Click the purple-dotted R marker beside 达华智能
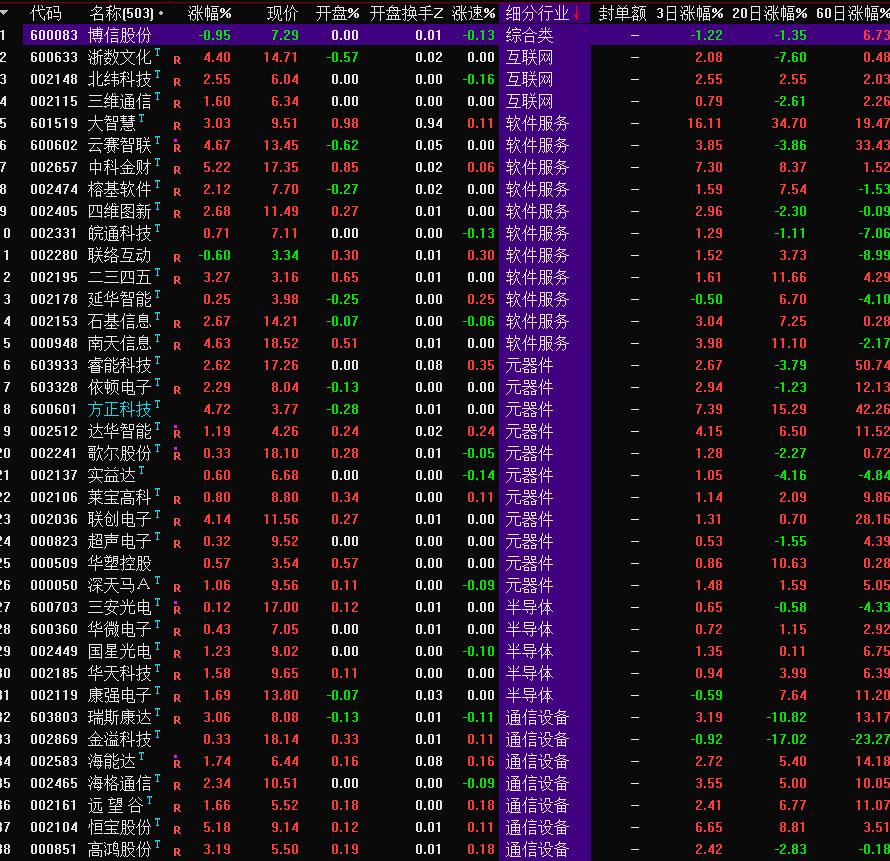Image resolution: width=890 pixels, height=861 pixels. click(x=177, y=432)
